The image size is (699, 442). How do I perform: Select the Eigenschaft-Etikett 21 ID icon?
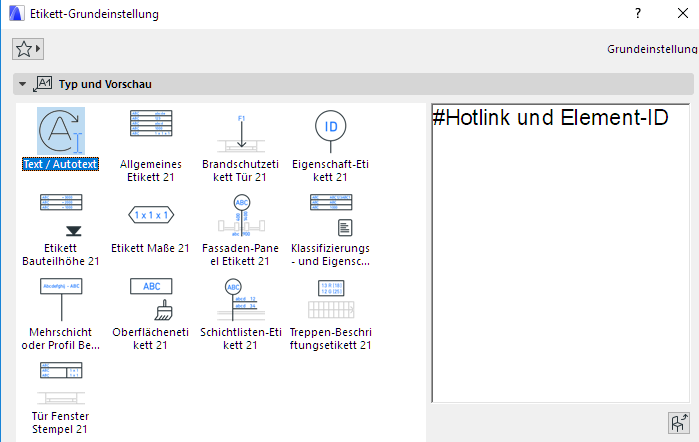(330, 132)
